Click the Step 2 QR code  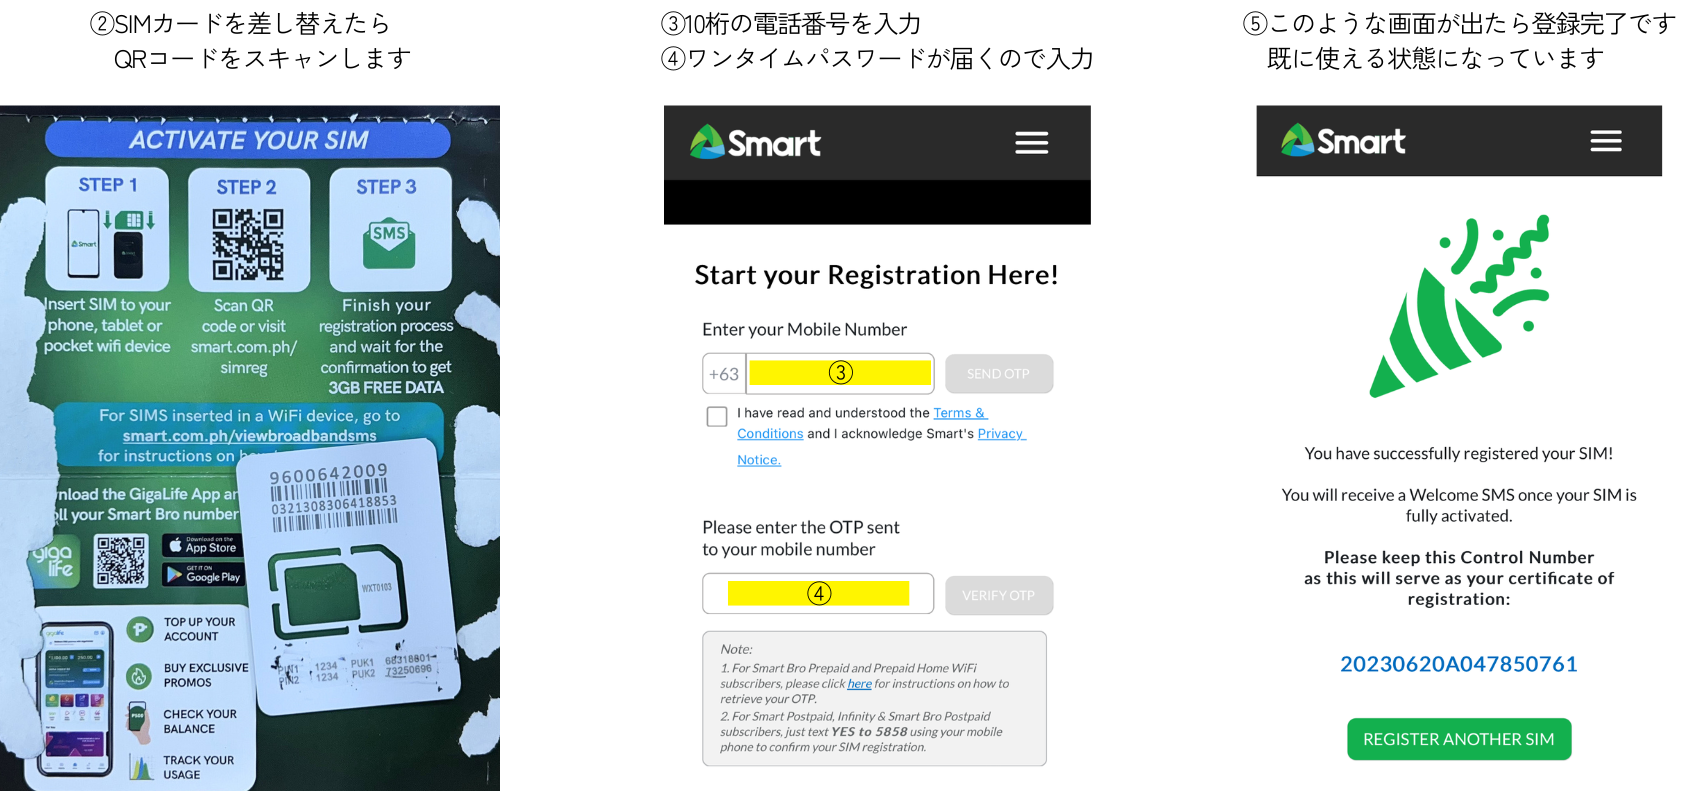(x=248, y=244)
